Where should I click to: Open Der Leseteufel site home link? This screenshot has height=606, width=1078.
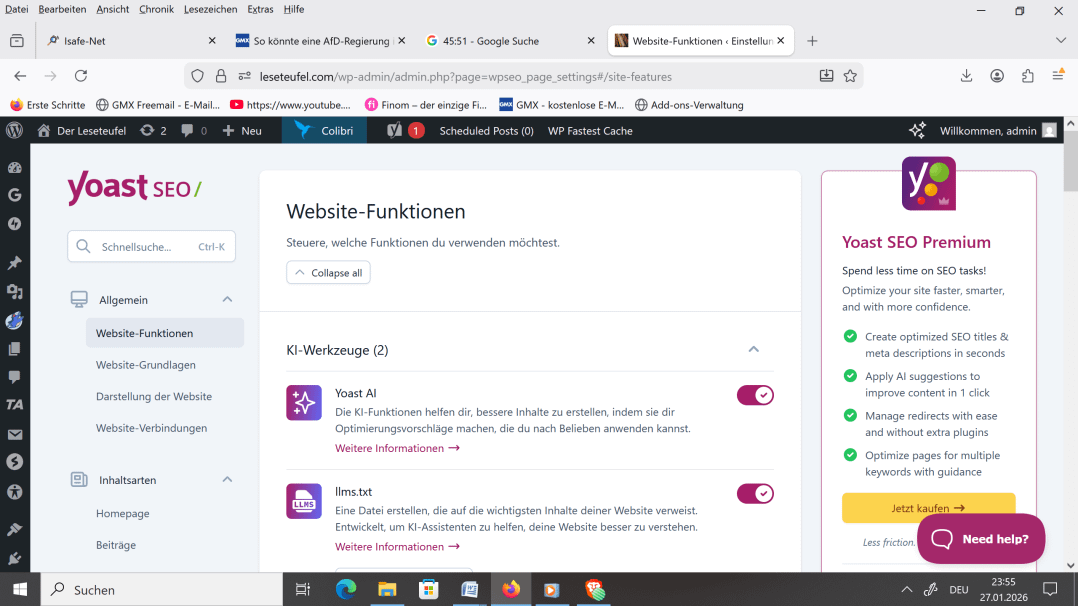(x=82, y=131)
